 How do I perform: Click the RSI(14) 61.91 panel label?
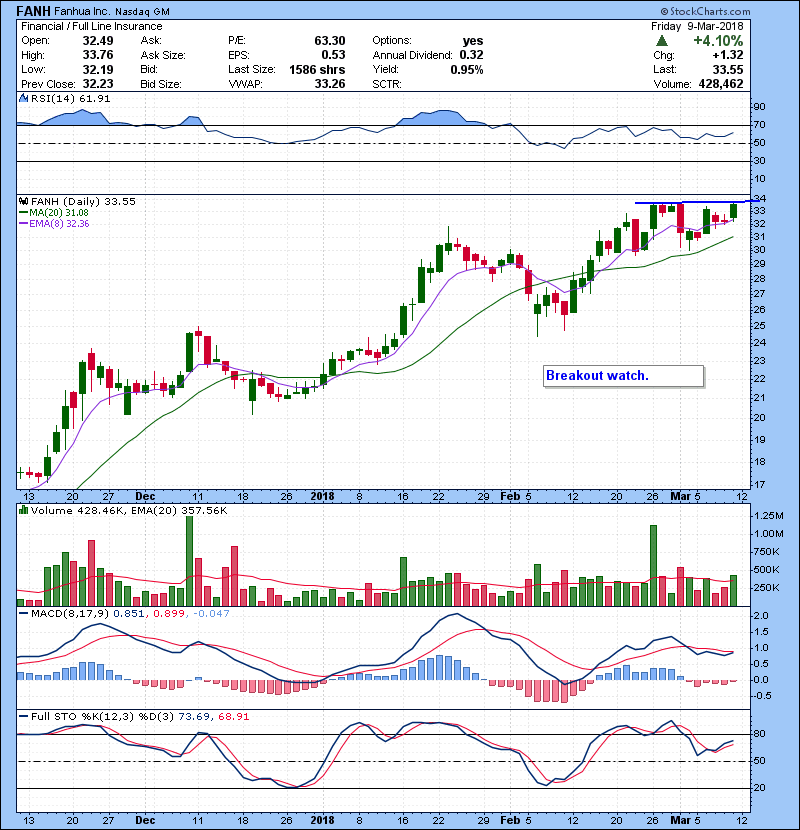point(70,98)
